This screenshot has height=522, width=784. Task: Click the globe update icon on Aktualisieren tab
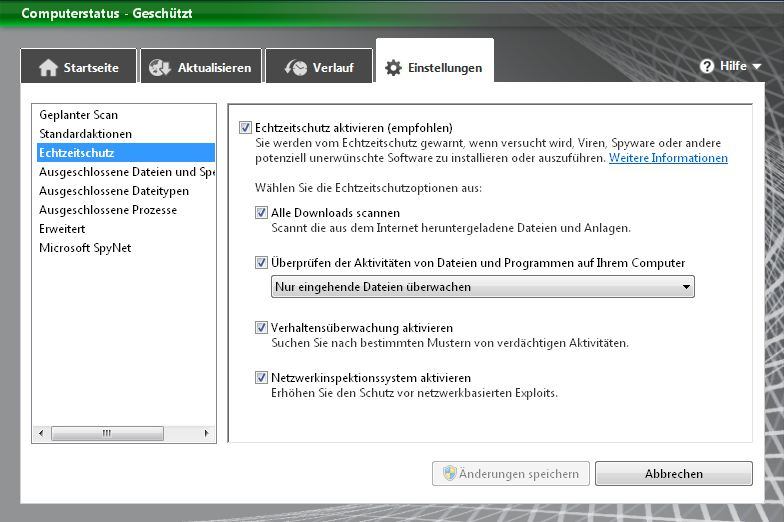pos(160,68)
